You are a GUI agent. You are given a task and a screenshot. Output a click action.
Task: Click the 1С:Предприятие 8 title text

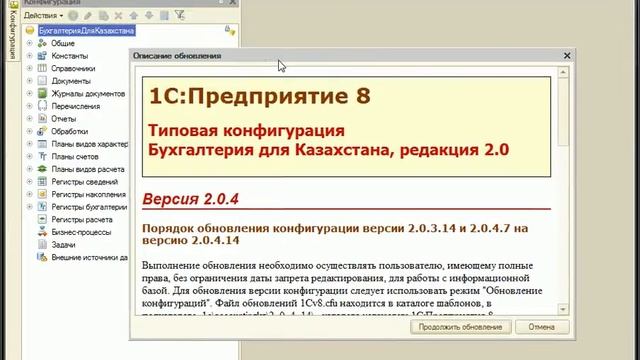click(x=260, y=96)
